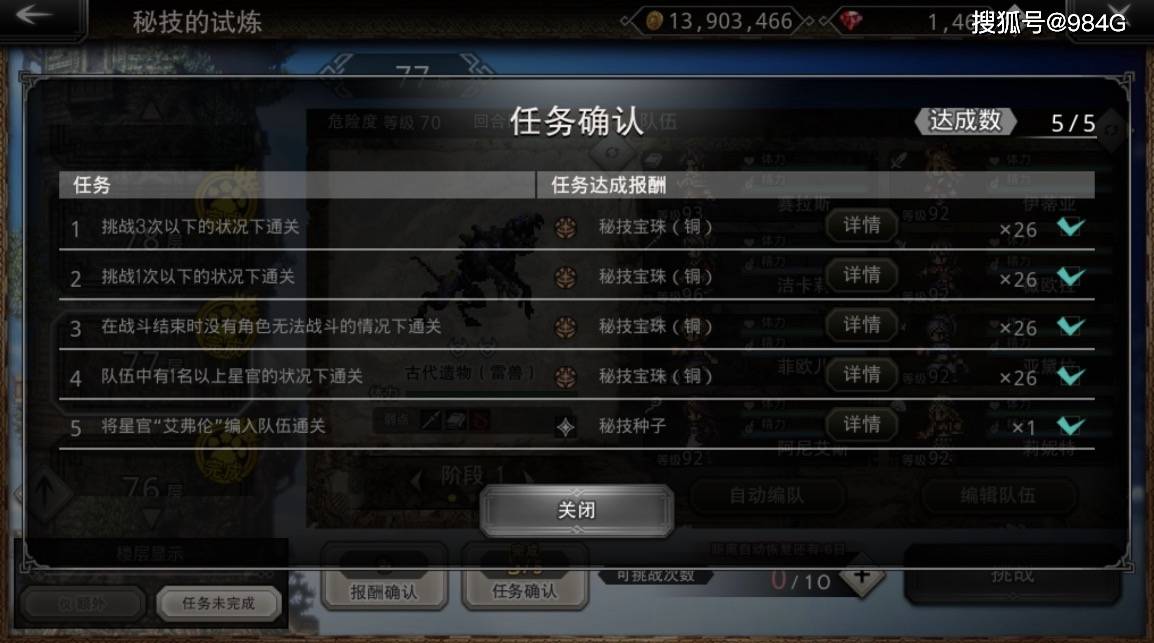
Task: Select the orb icon for mission 3 reward
Action: click(565, 327)
